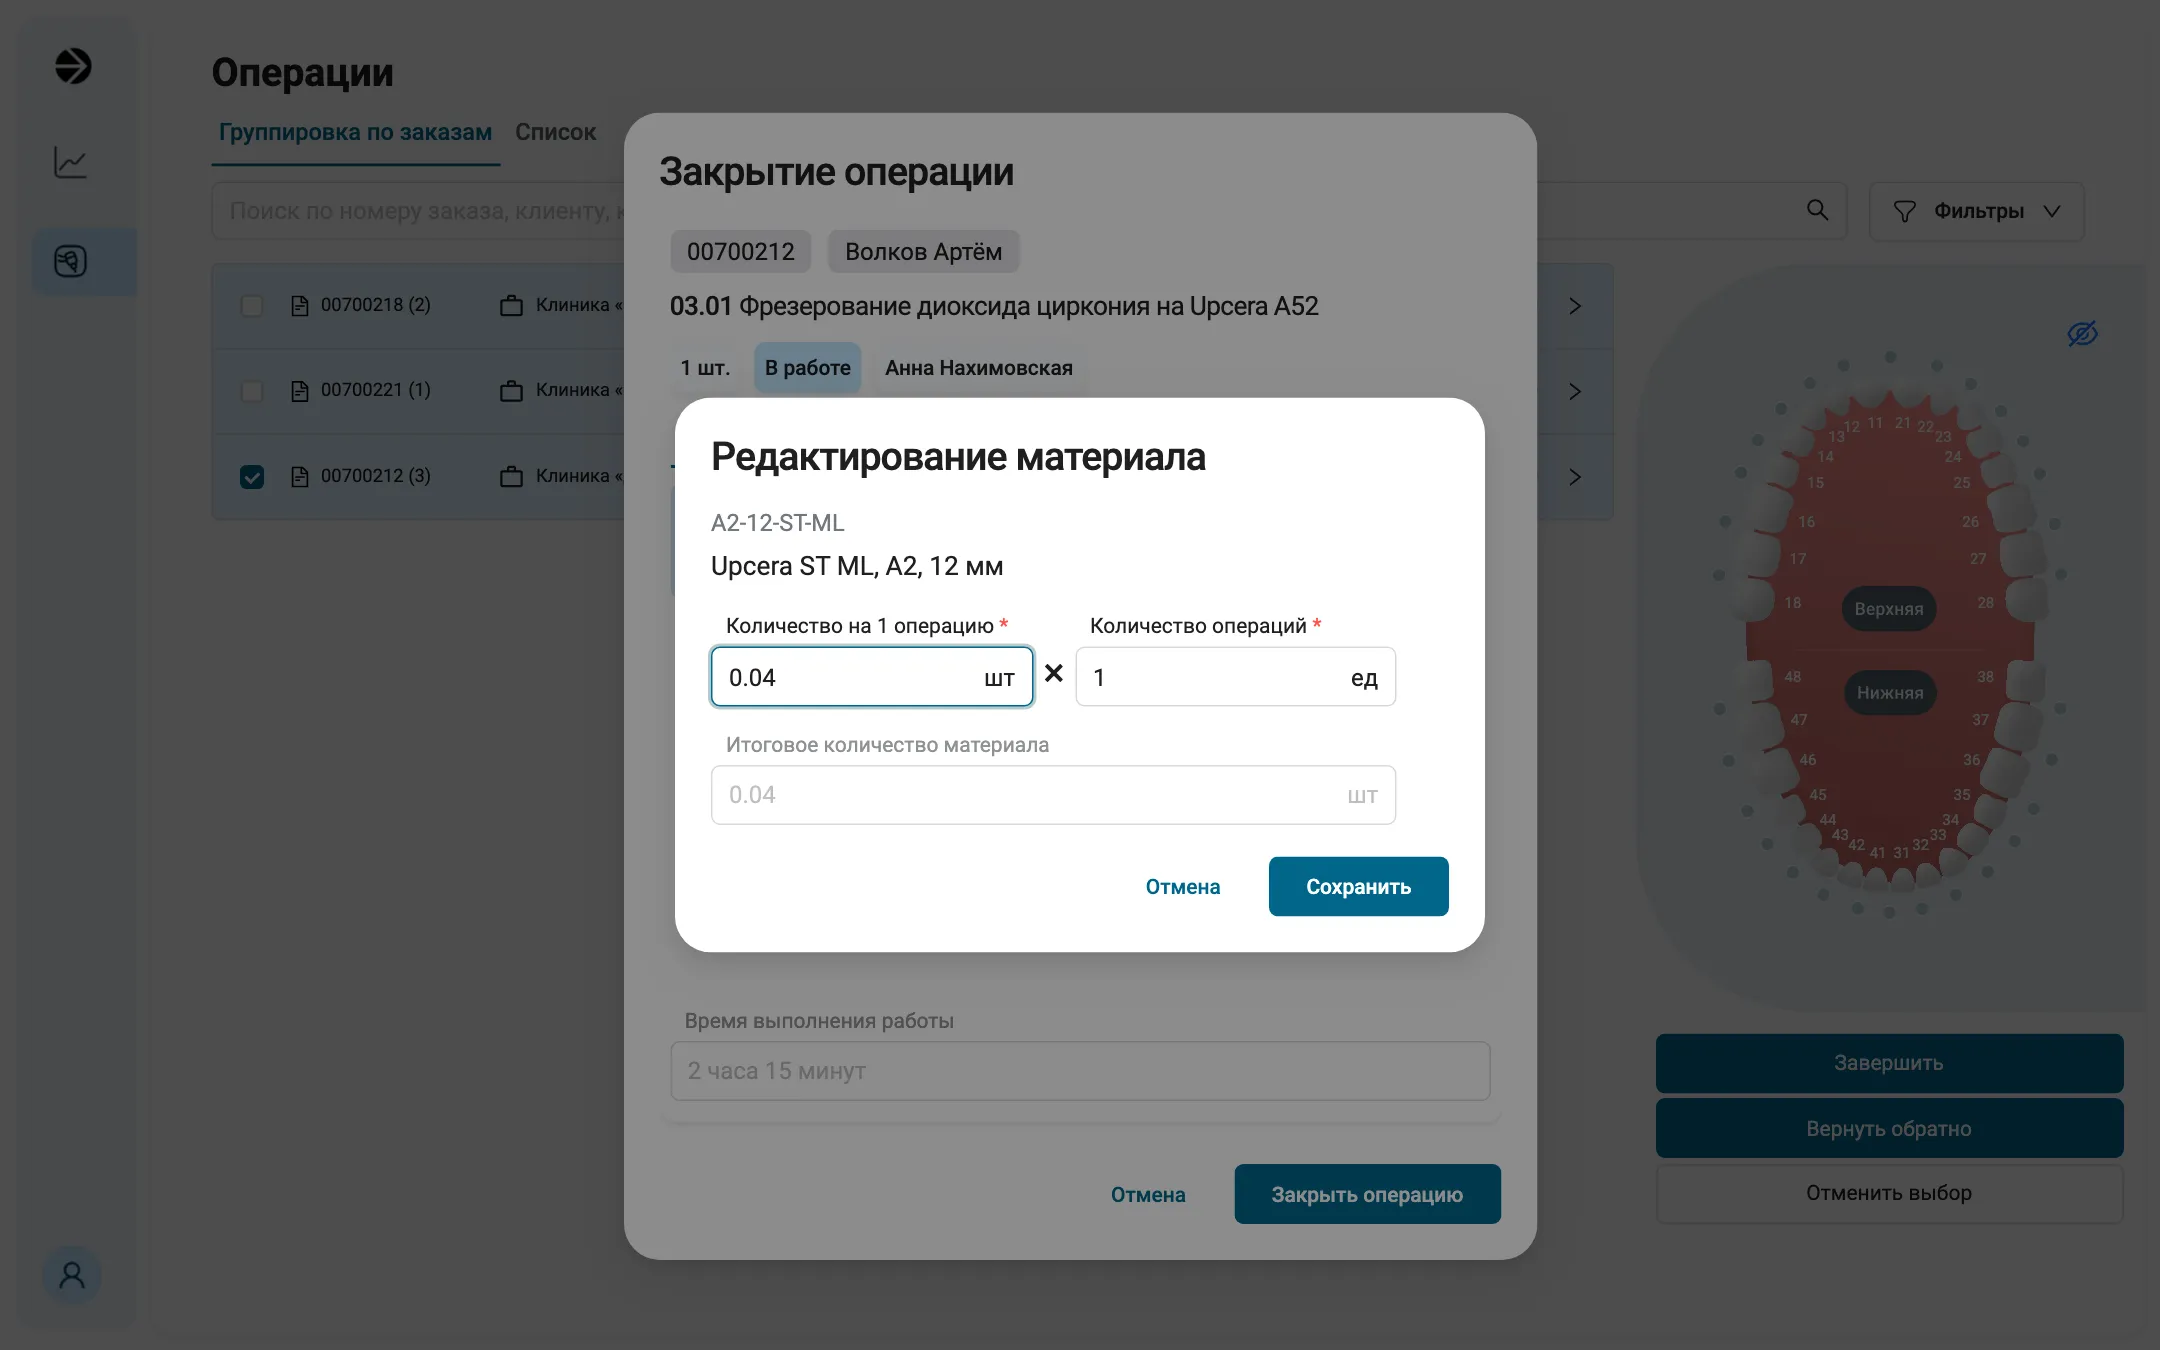The image size is (2160, 1350).
Task: Open the analytics chart sidebar icon
Action: tap(71, 162)
